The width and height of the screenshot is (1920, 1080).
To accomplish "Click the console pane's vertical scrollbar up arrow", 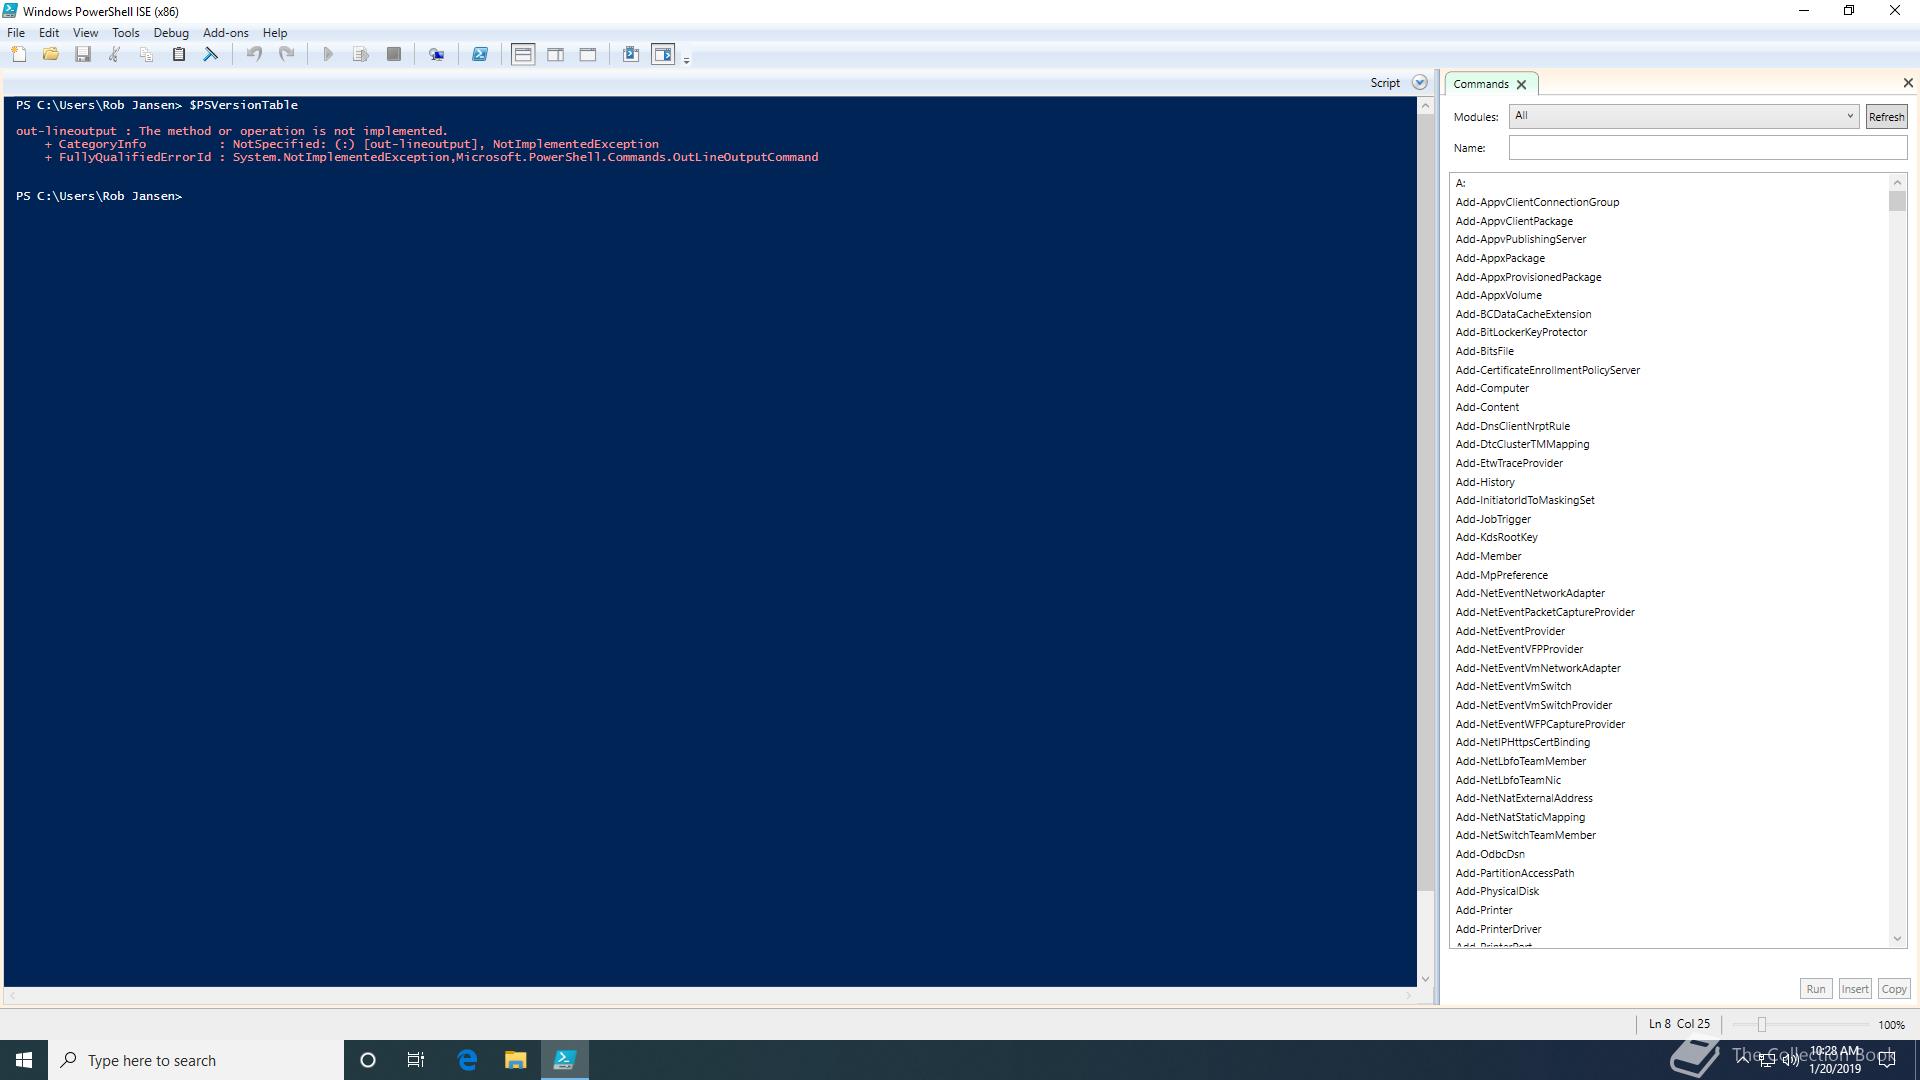I will [1425, 106].
